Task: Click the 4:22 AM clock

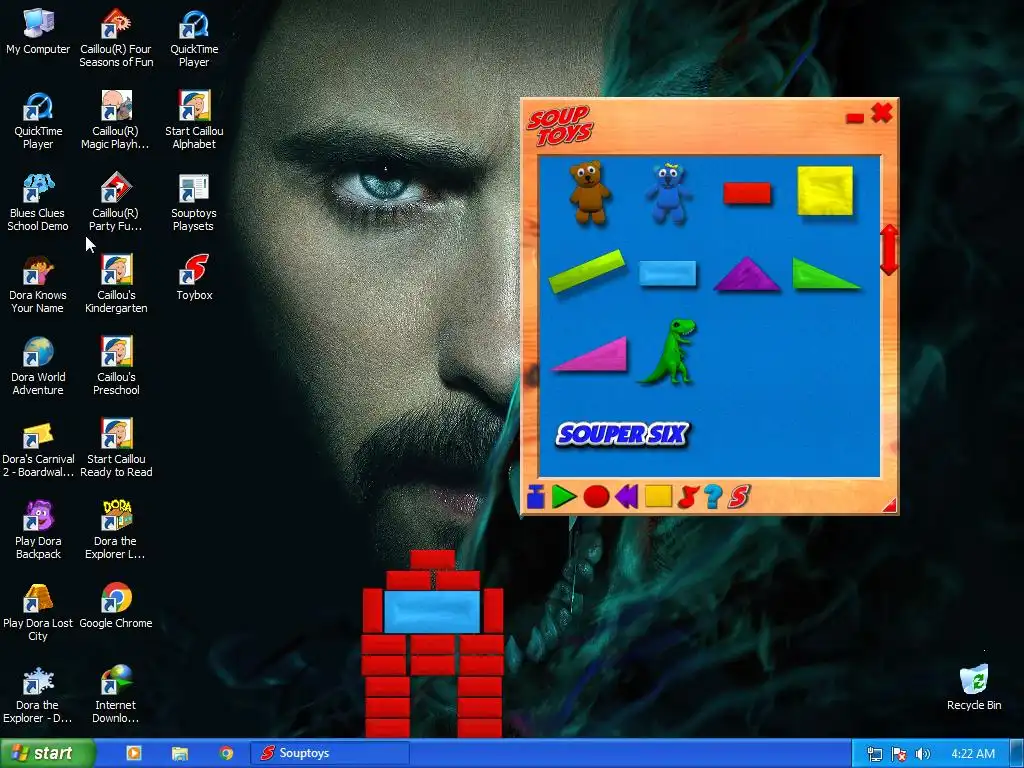Action: [973, 754]
